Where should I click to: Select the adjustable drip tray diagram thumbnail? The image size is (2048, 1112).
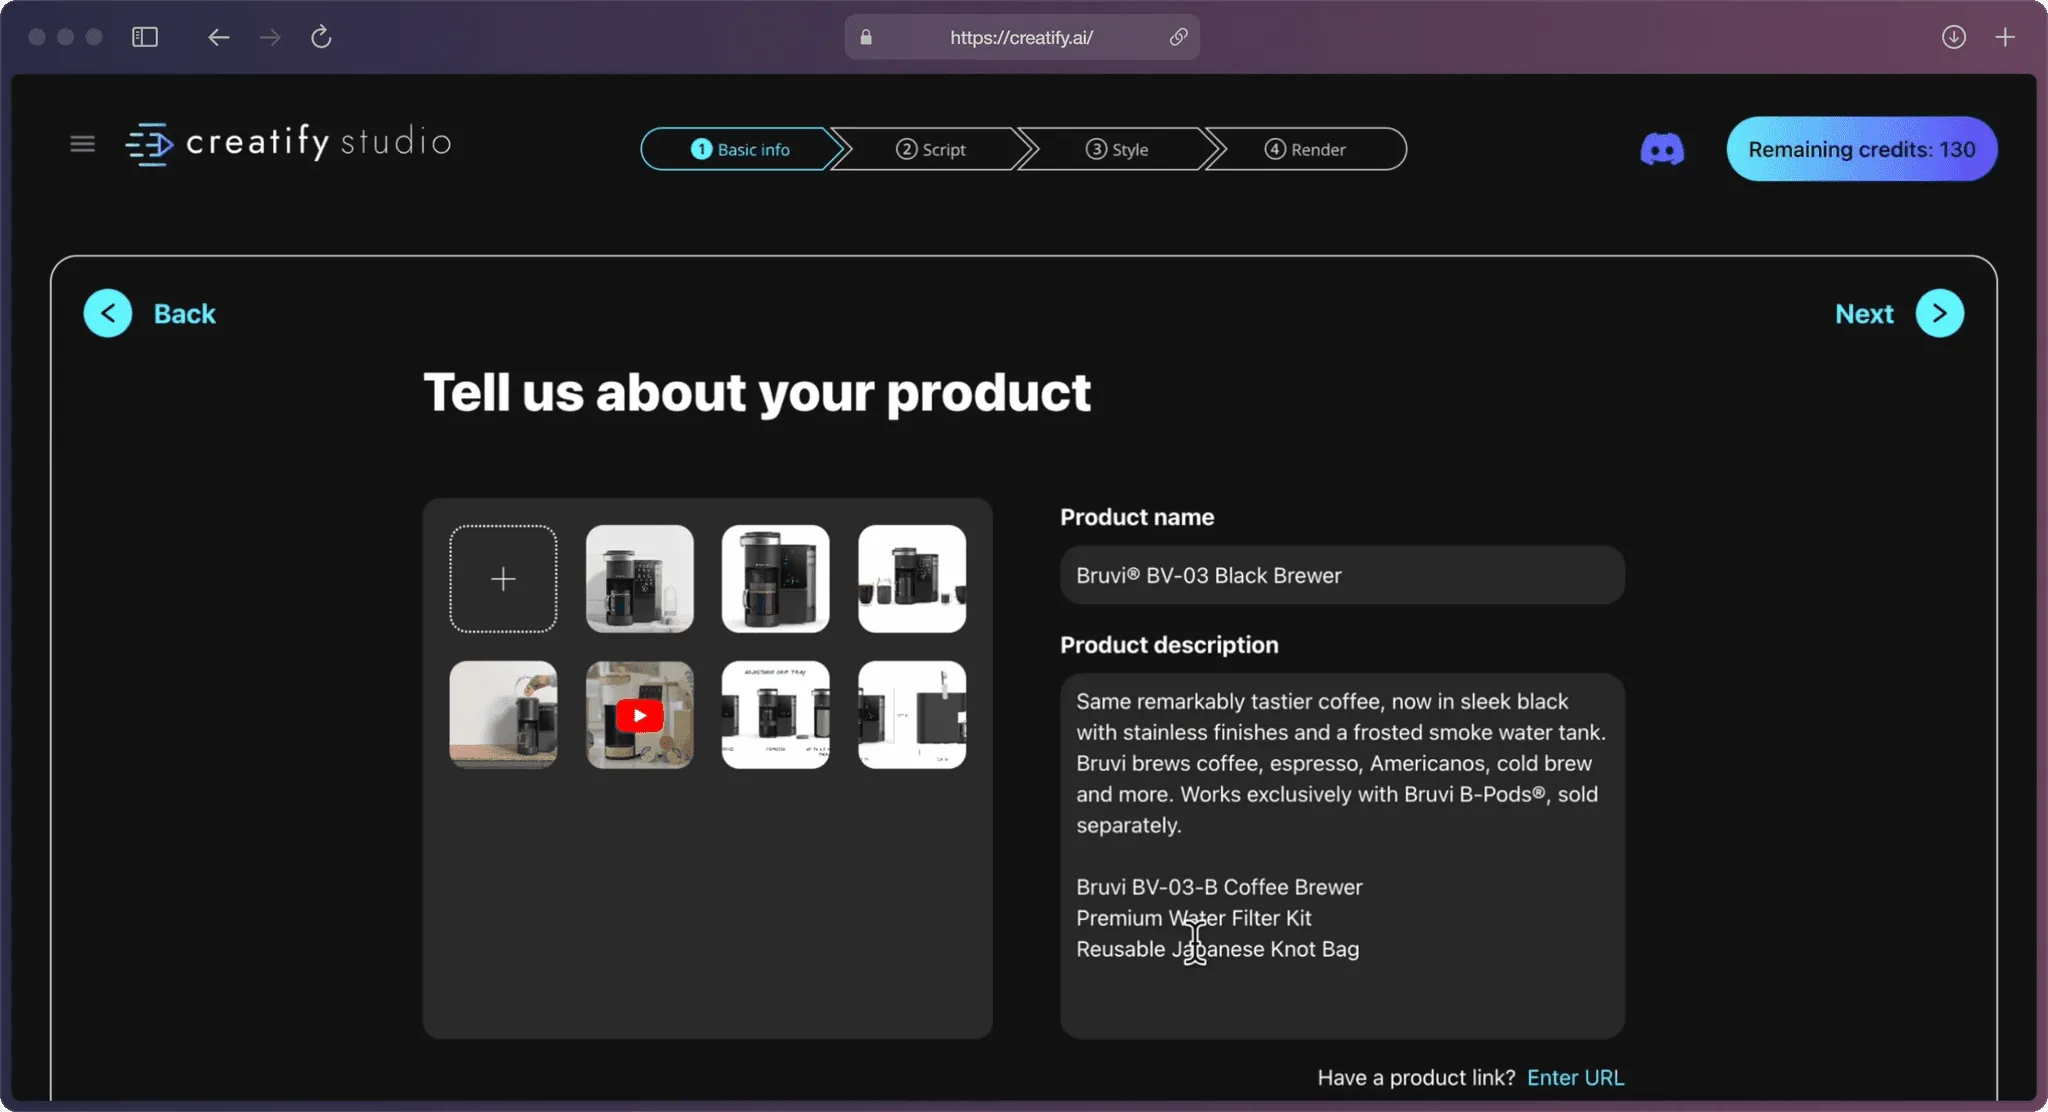(776, 715)
